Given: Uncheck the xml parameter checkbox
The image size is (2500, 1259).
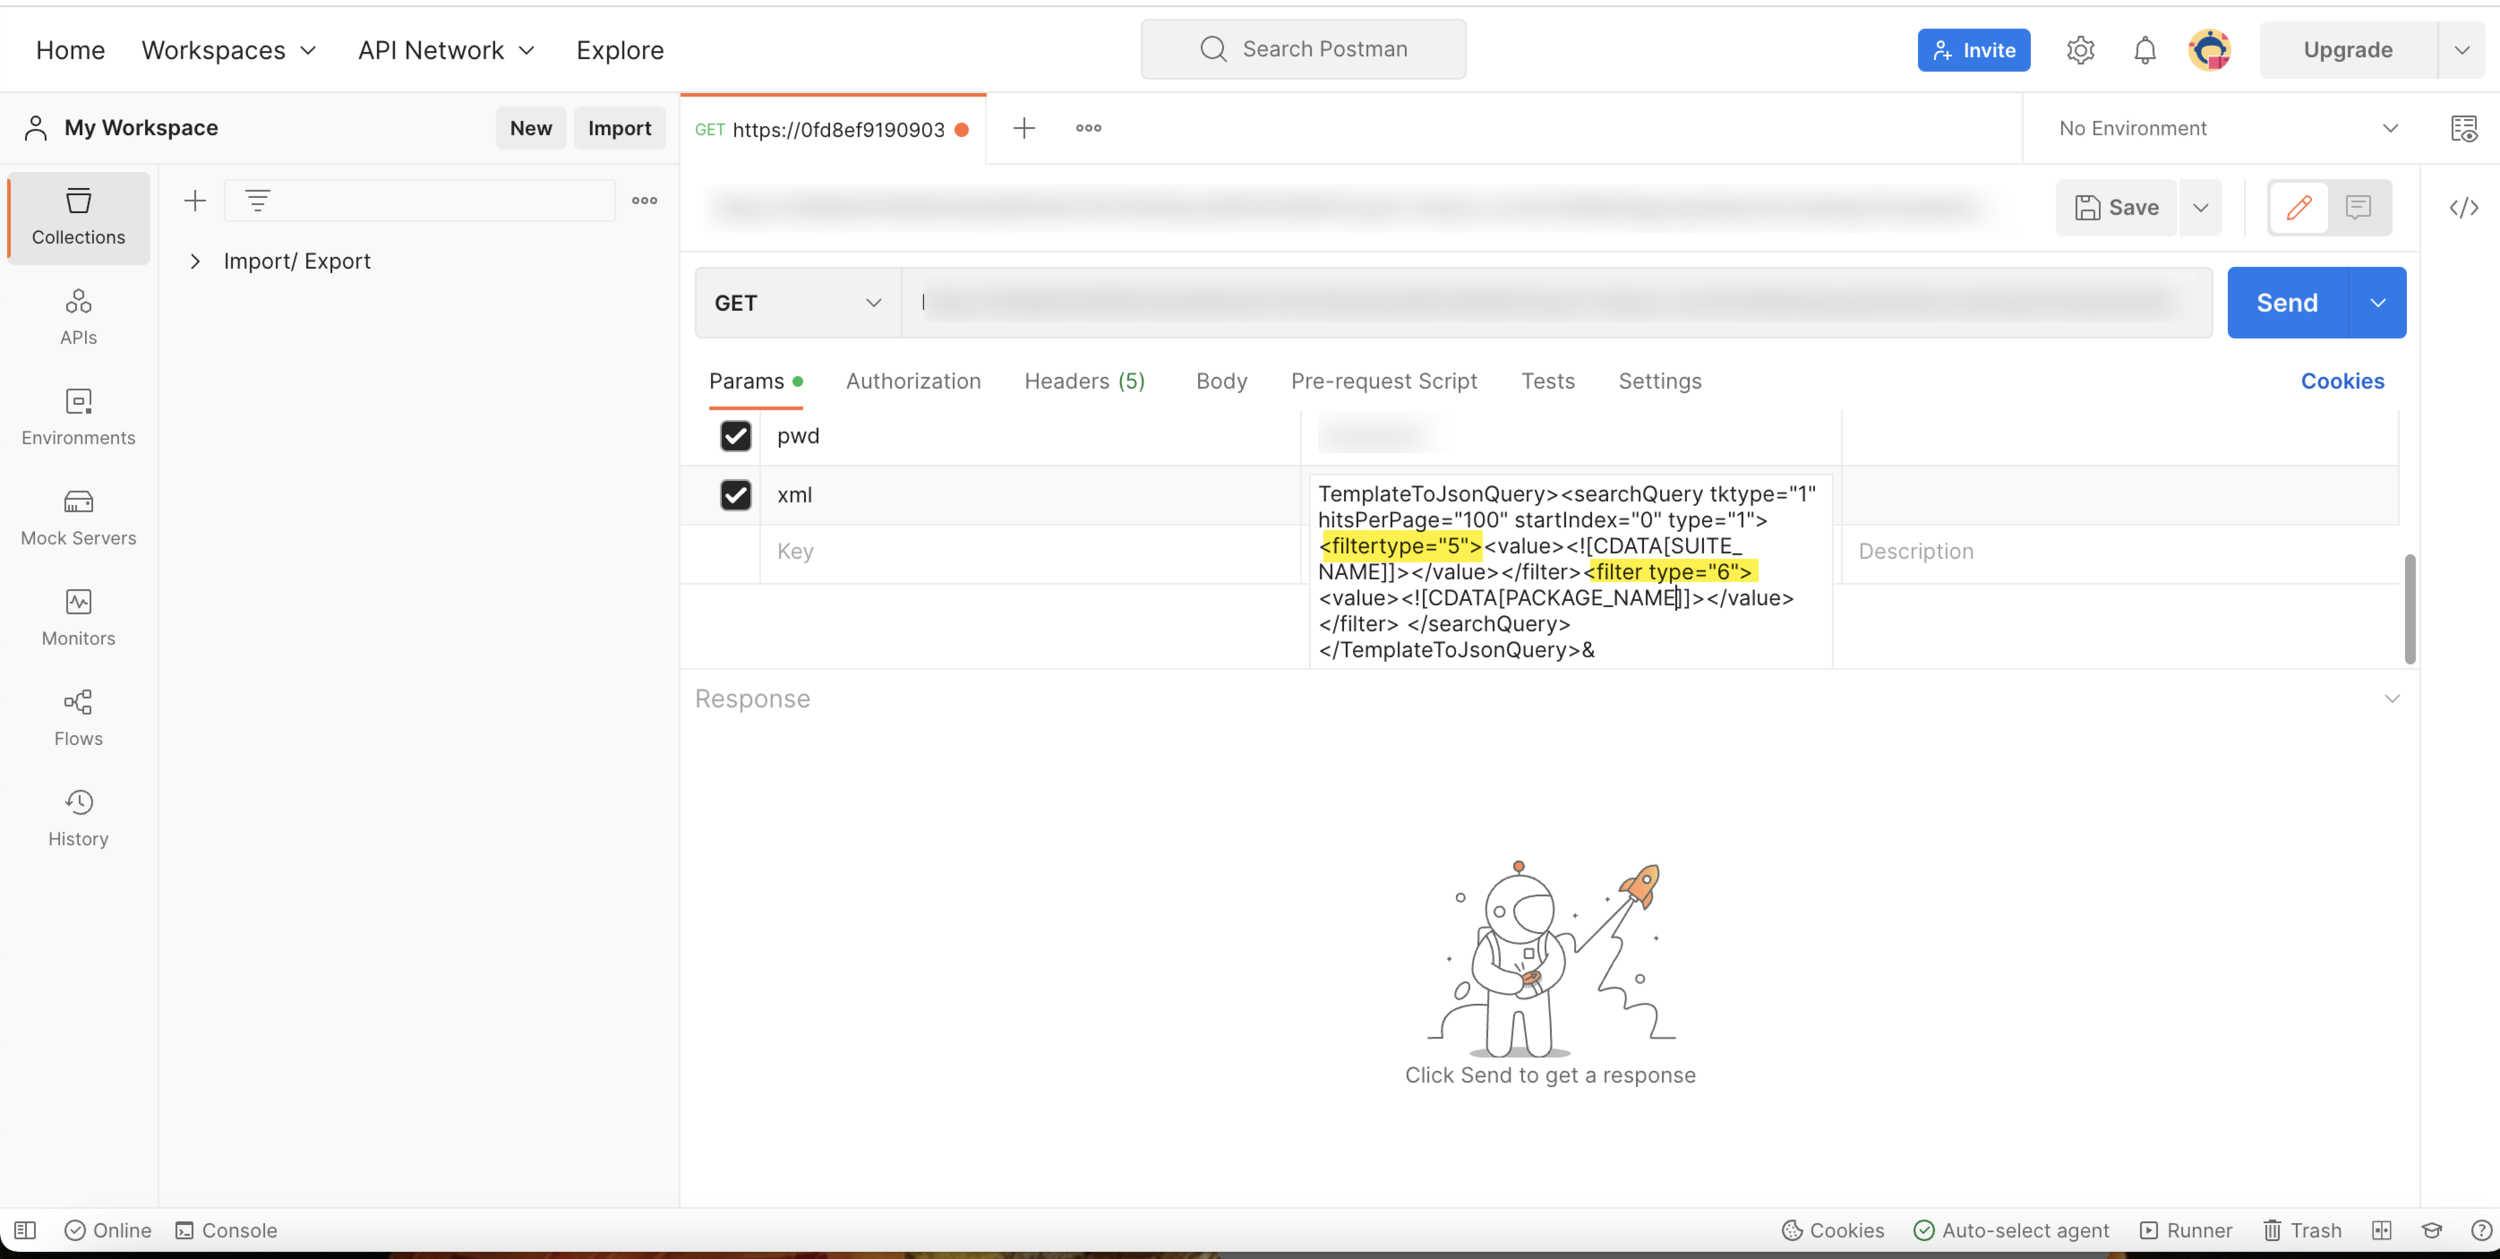Looking at the screenshot, I should 735,495.
